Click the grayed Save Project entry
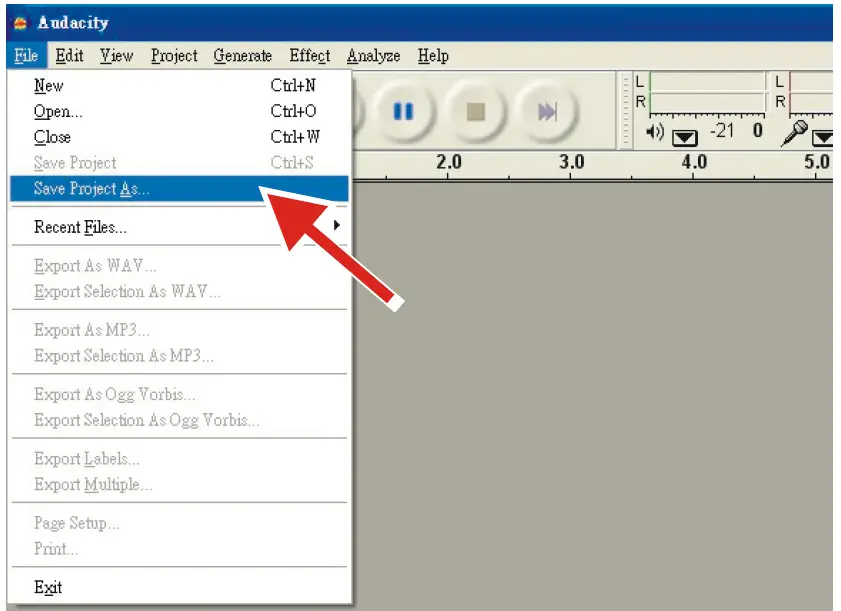 (x=179, y=163)
